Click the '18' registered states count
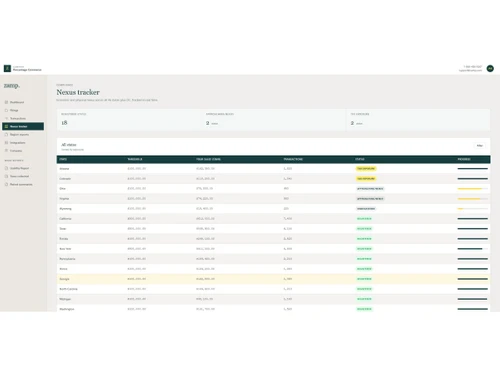 64,123
